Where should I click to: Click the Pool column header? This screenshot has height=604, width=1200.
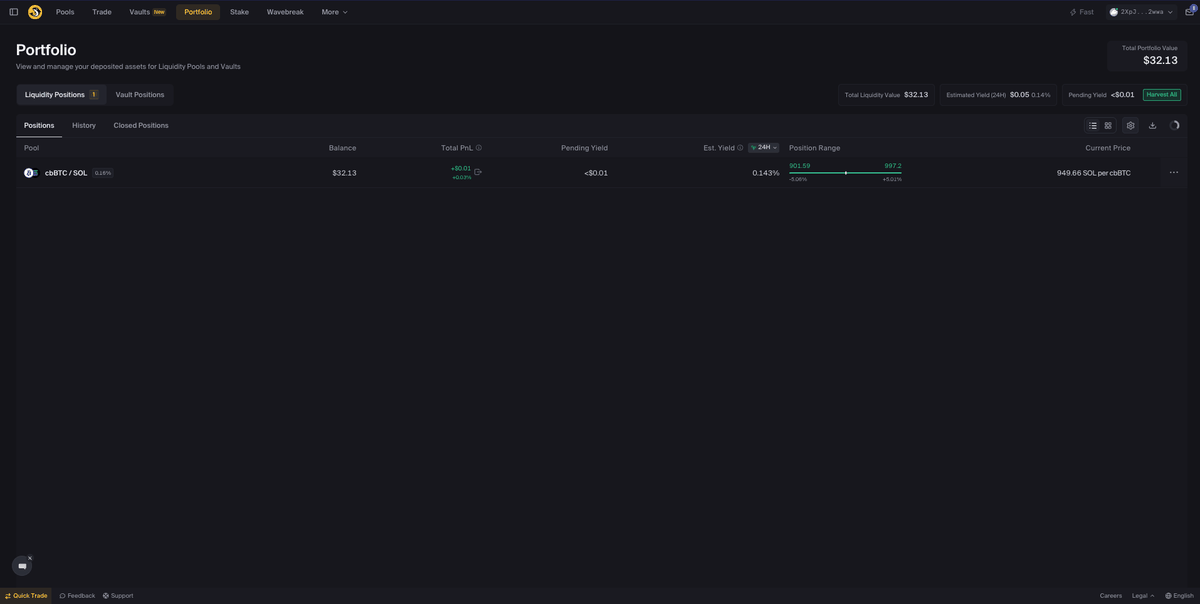tap(31, 148)
